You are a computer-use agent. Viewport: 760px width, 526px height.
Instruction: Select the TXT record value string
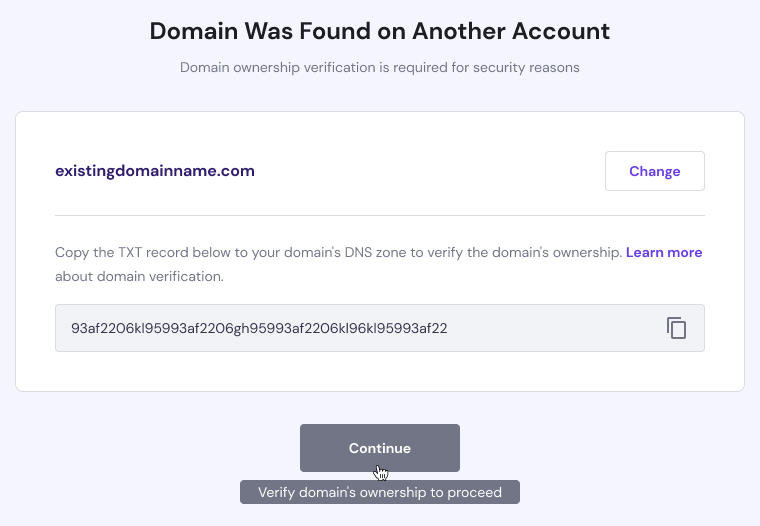tap(259, 328)
